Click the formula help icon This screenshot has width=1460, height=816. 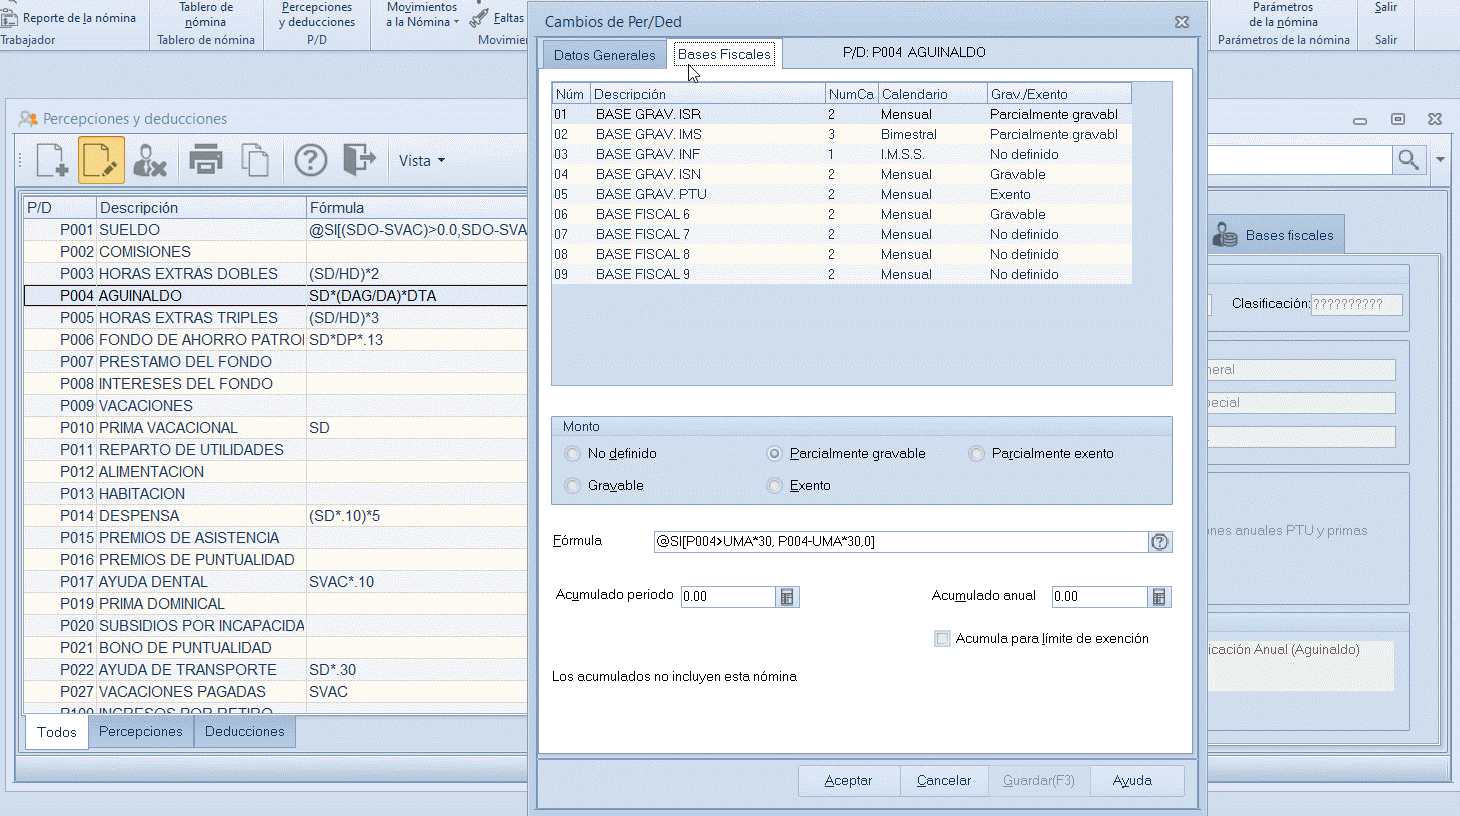point(1160,542)
